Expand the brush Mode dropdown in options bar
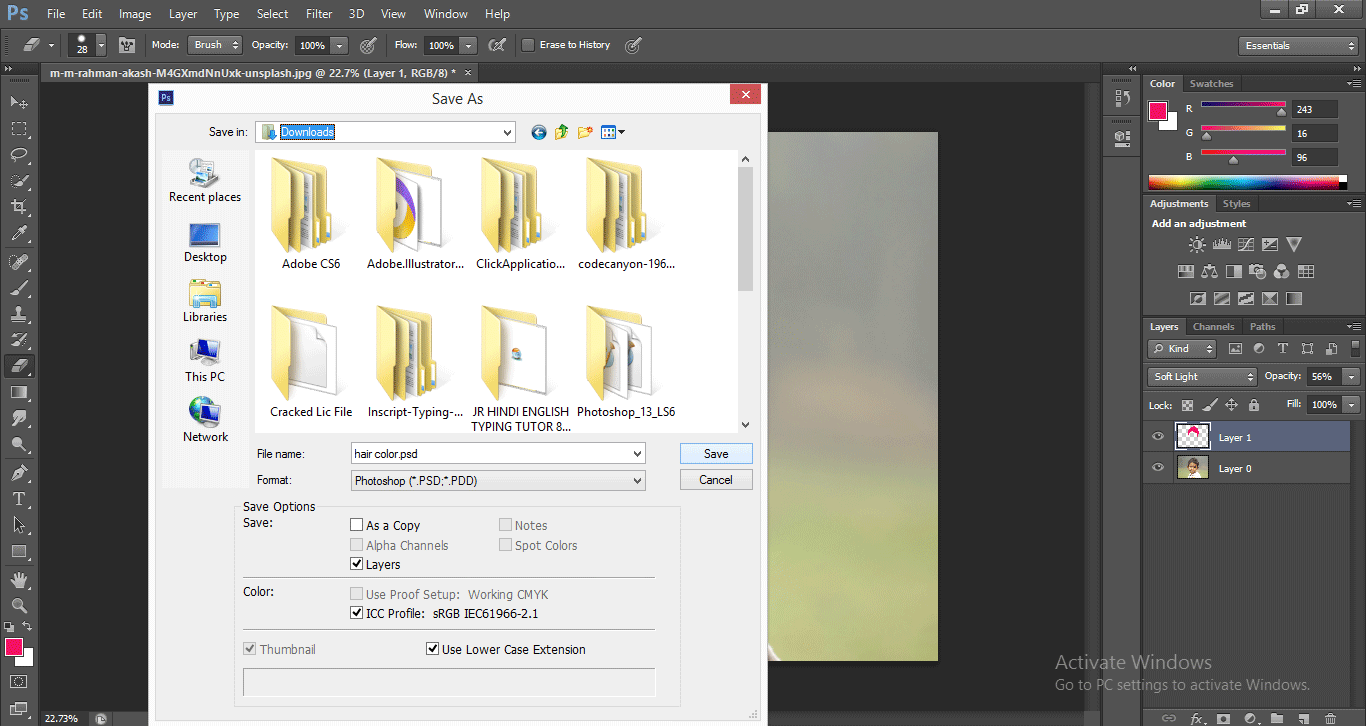 [x=236, y=44]
